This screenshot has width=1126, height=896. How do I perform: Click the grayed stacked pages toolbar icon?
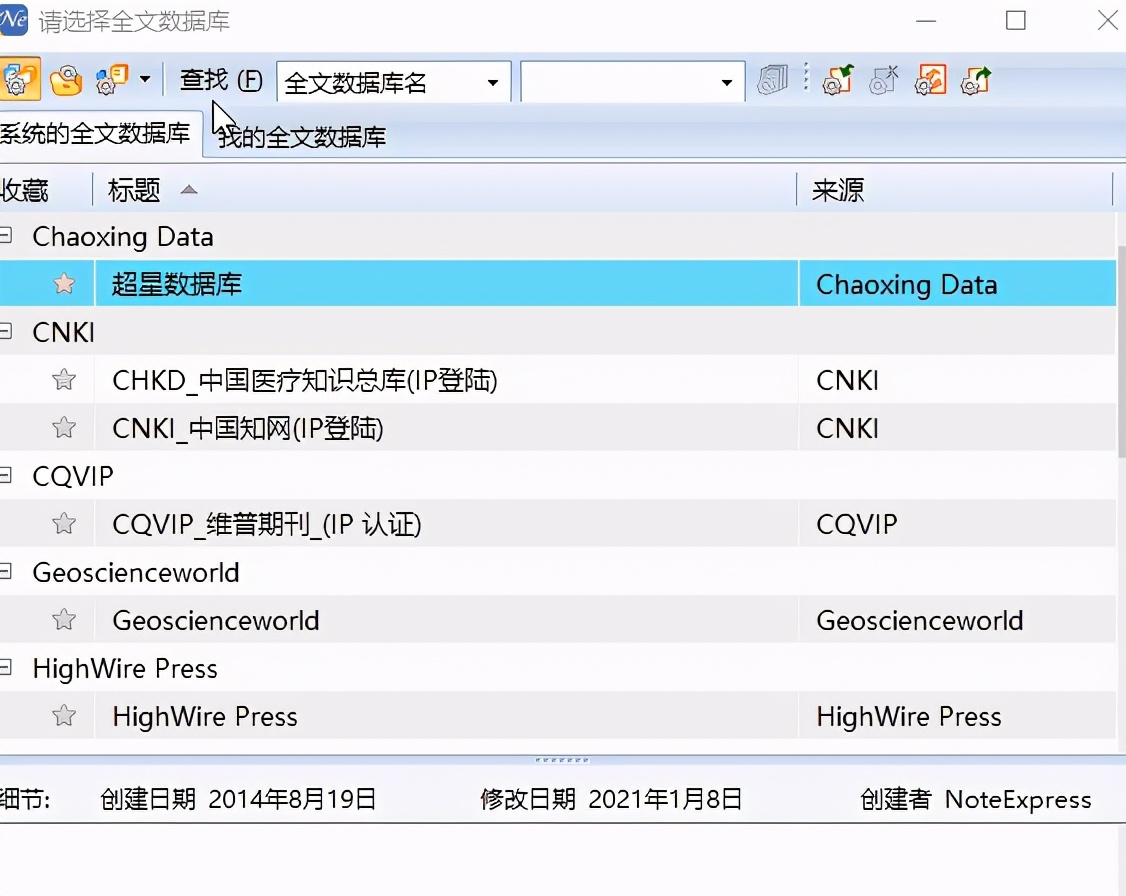coord(773,80)
